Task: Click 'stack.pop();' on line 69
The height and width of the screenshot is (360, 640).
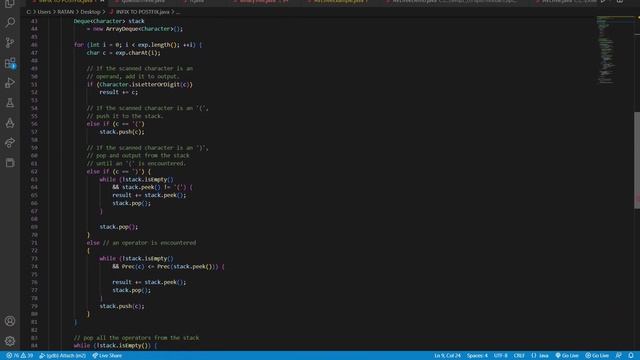Action: (x=119, y=227)
